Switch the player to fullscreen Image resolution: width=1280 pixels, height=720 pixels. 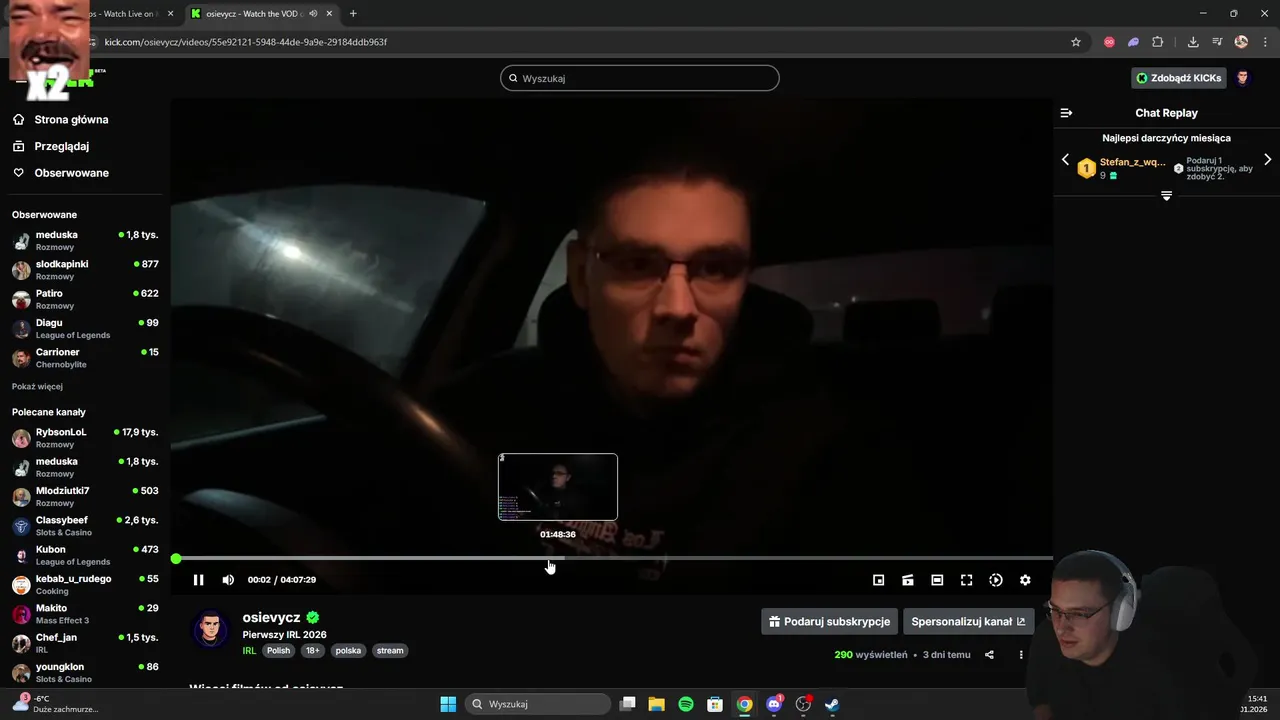click(966, 580)
